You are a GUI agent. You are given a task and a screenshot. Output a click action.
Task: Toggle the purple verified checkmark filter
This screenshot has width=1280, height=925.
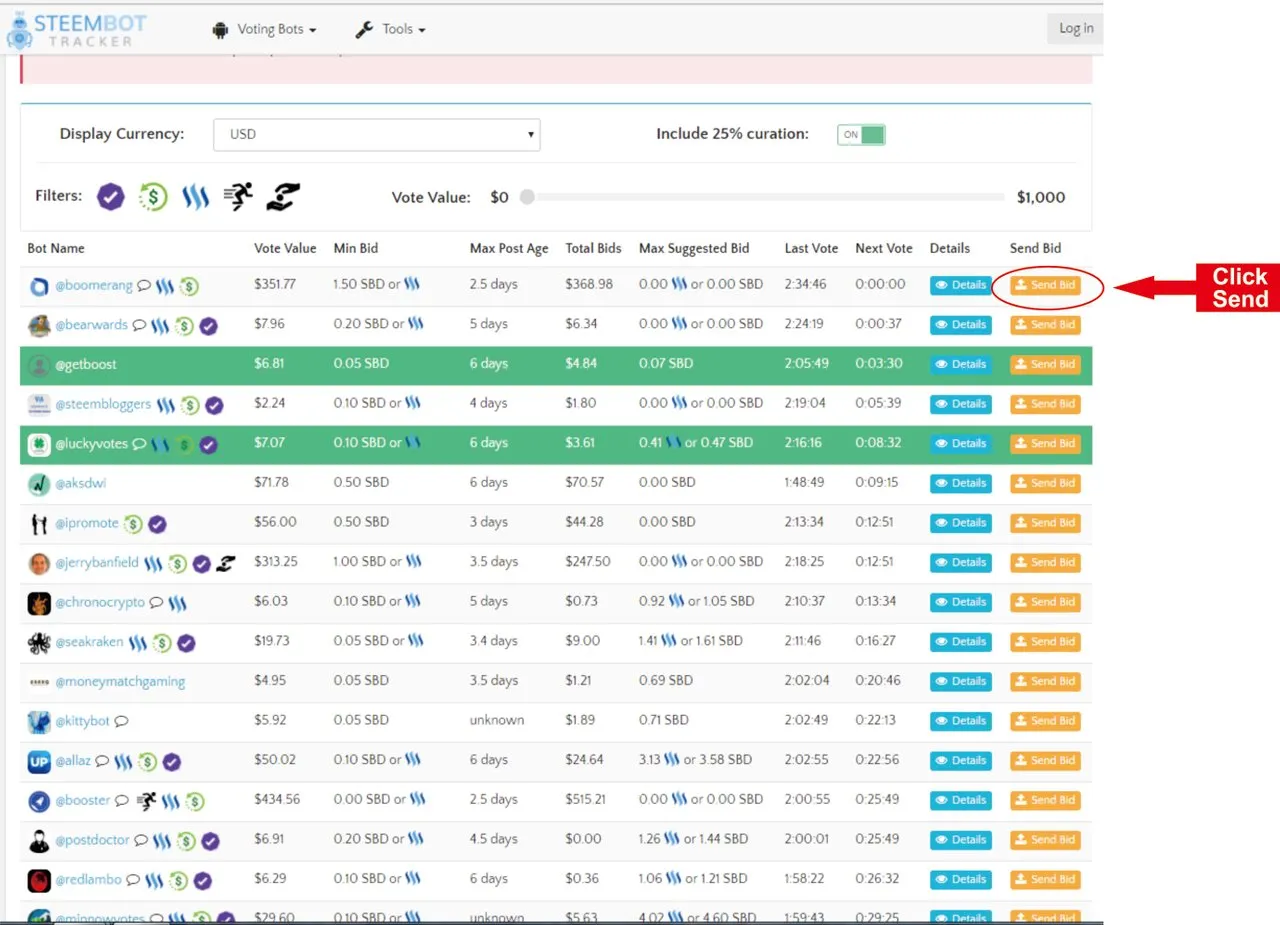[111, 197]
